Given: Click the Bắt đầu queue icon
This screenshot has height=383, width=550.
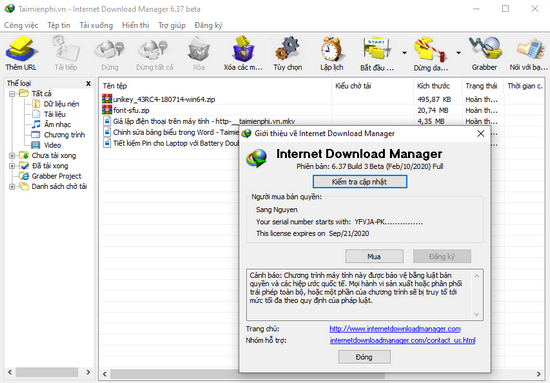Looking at the screenshot, I should [377, 49].
